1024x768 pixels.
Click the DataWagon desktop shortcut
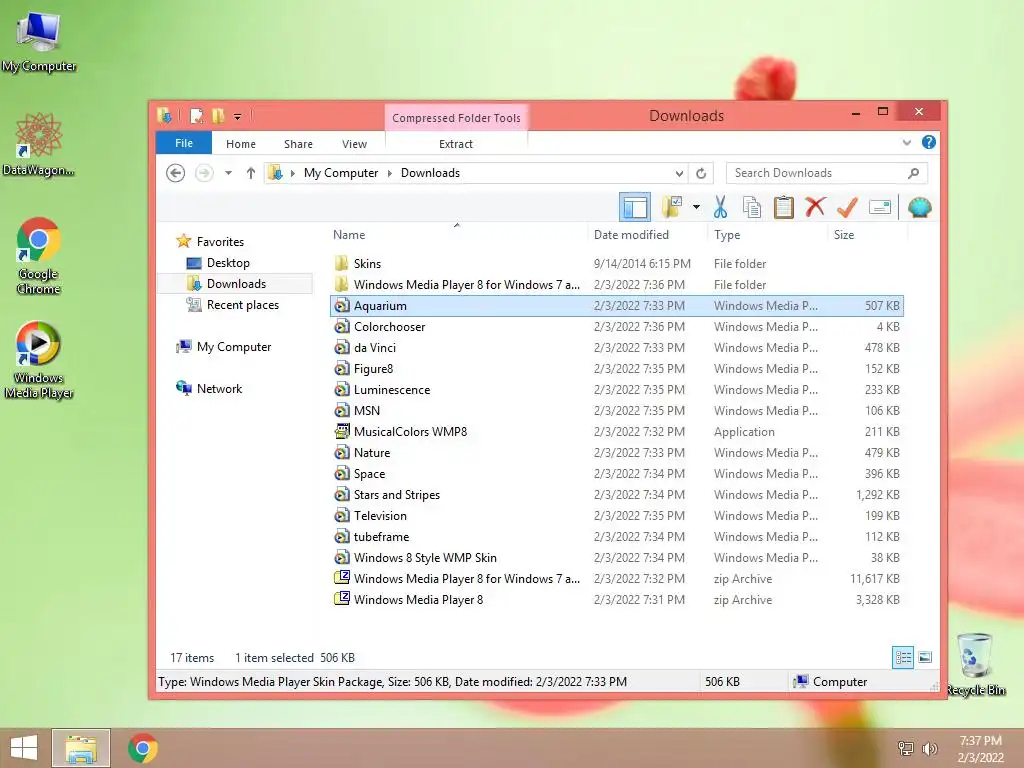tap(38, 144)
